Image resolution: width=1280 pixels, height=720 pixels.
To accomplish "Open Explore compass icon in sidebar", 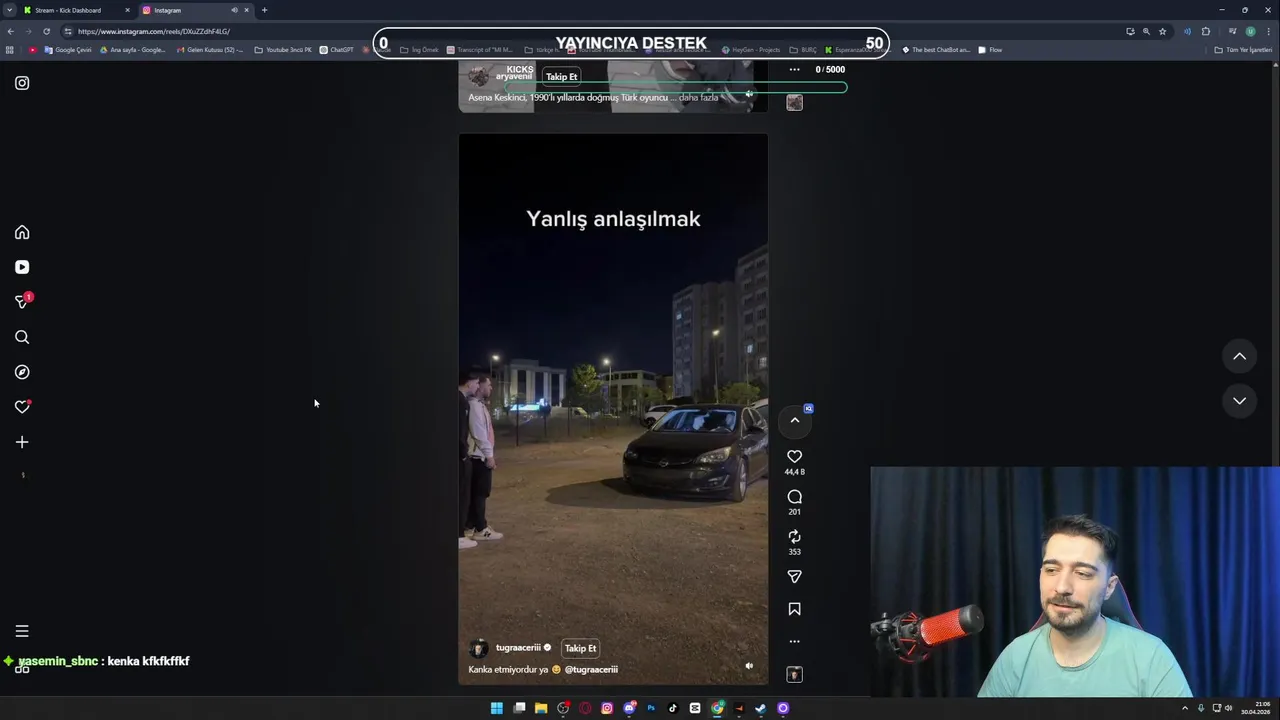I will (x=22, y=372).
